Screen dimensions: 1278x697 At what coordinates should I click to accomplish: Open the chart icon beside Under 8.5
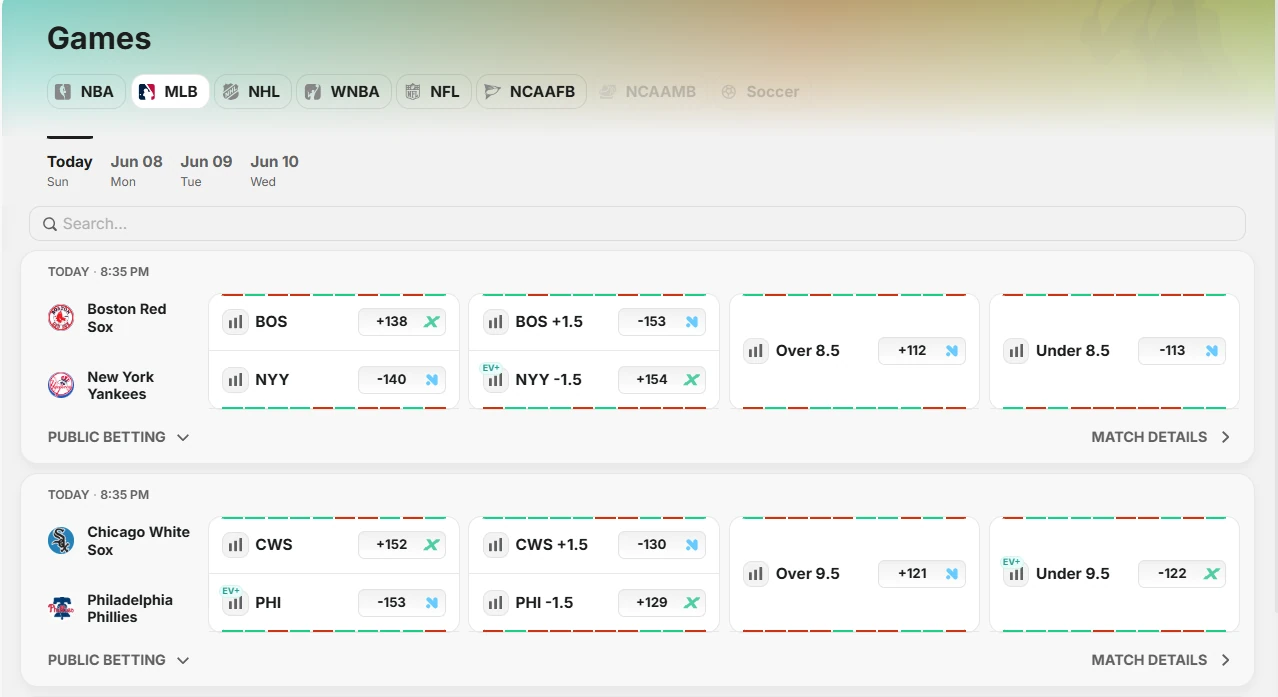coord(1016,351)
